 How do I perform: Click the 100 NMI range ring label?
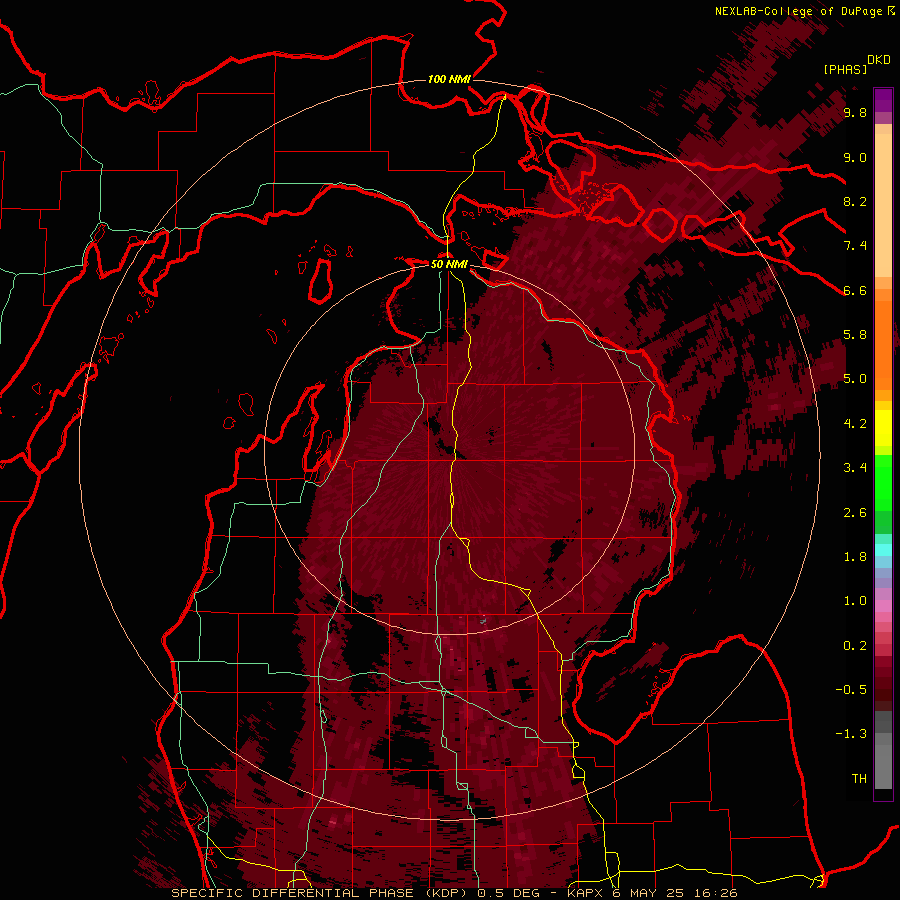449,79
